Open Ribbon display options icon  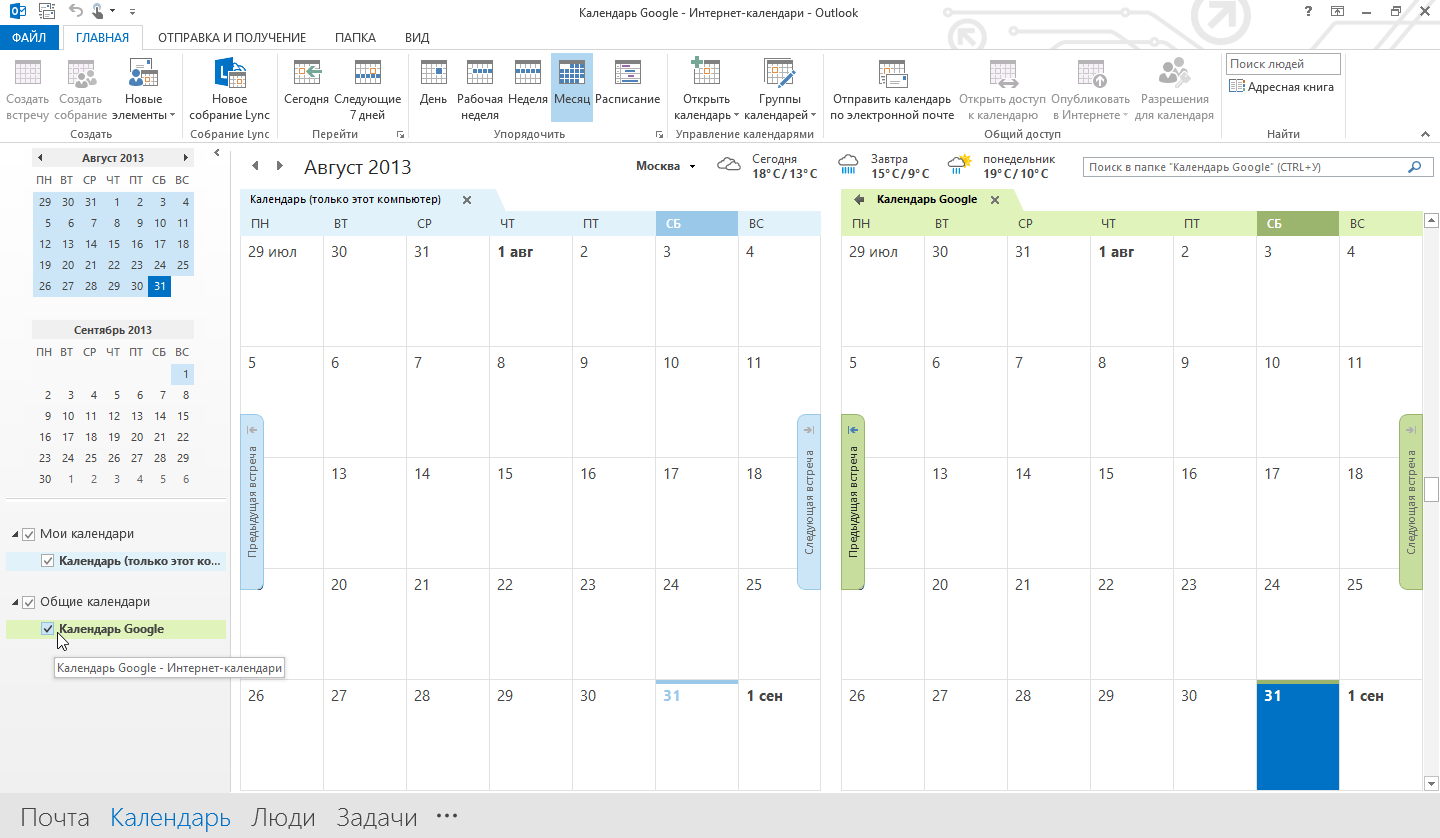(1337, 12)
